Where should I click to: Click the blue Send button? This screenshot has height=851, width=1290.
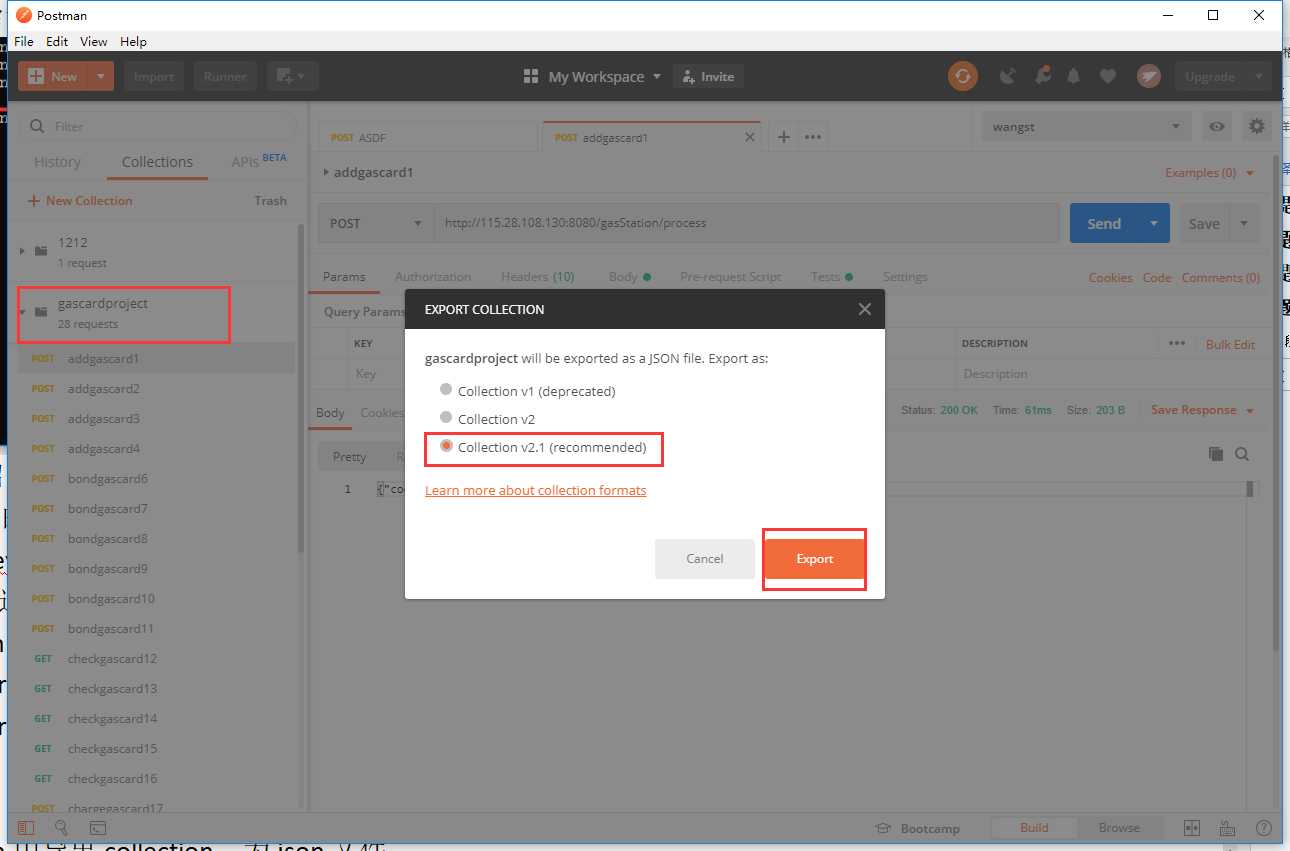[1105, 223]
